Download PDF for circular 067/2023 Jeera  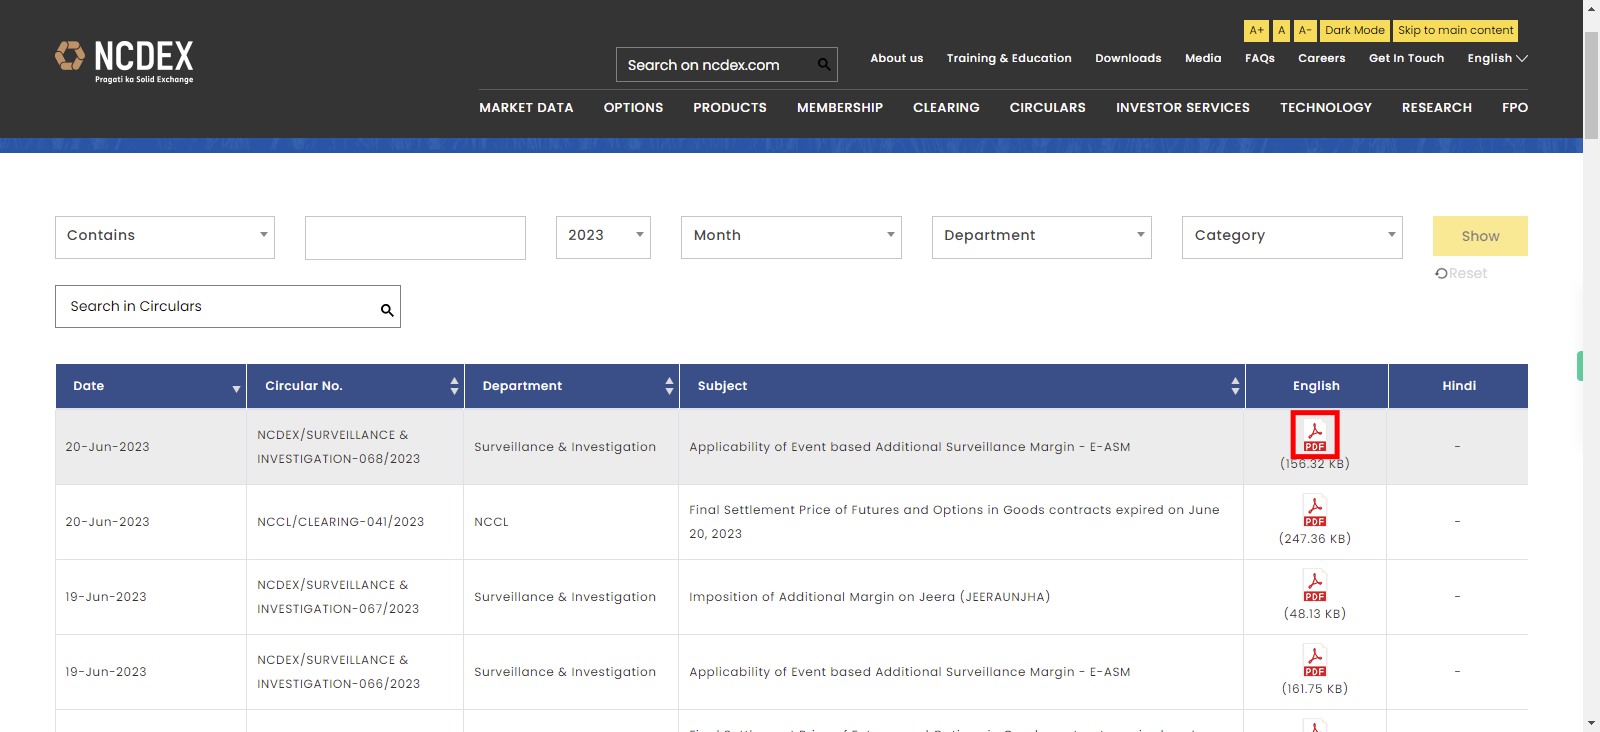coord(1315,585)
